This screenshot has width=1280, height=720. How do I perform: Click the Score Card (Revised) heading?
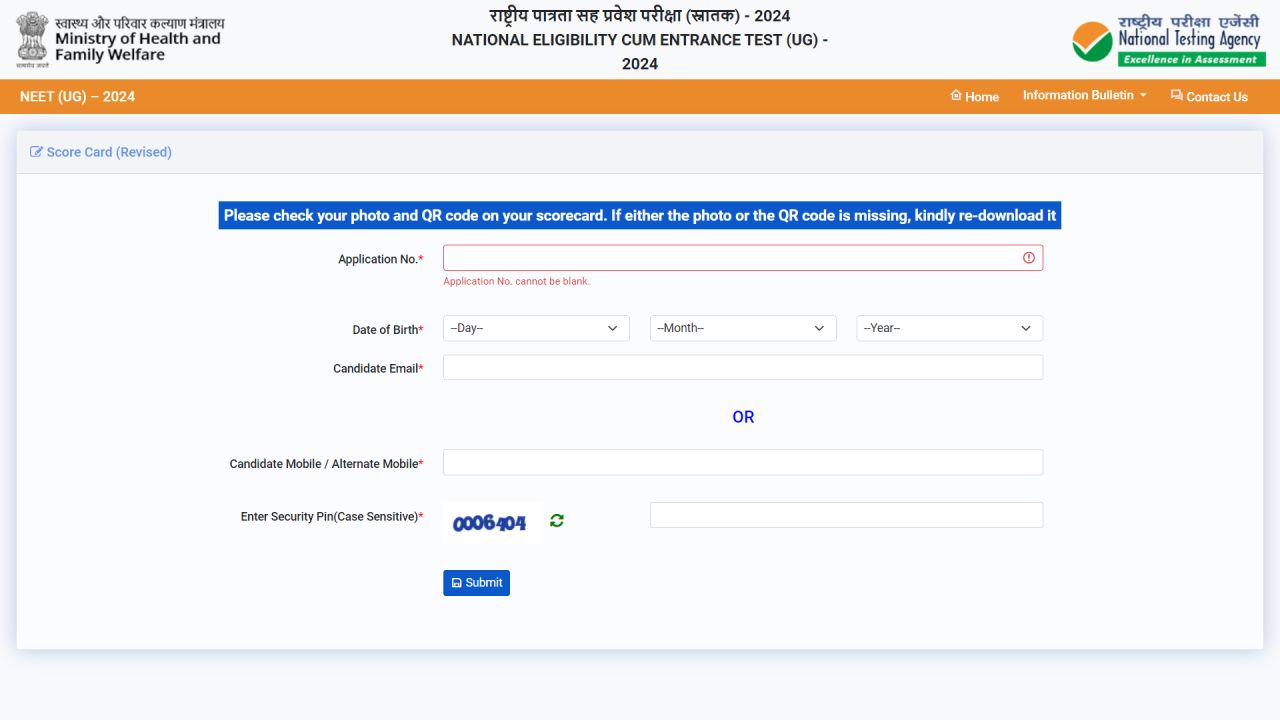(109, 152)
